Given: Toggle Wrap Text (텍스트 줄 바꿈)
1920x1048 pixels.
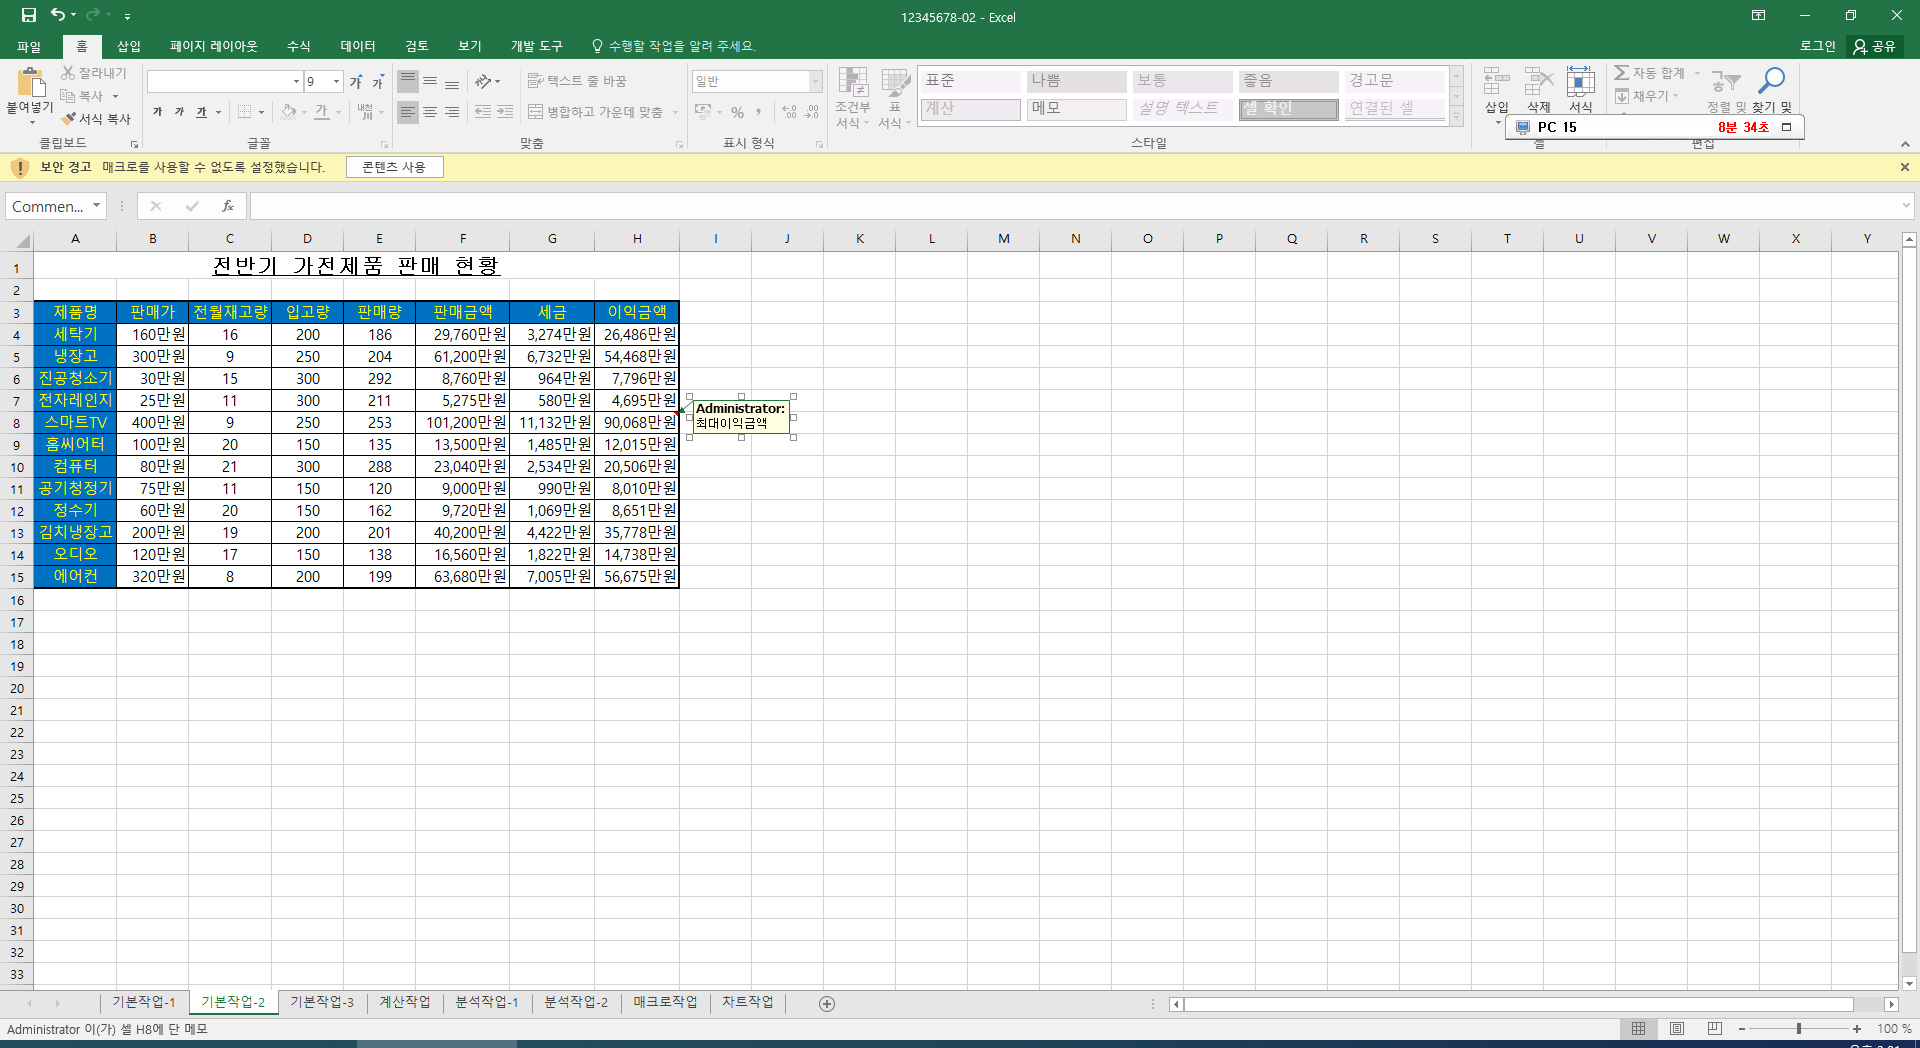Looking at the screenshot, I should click(x=576, y=81).
